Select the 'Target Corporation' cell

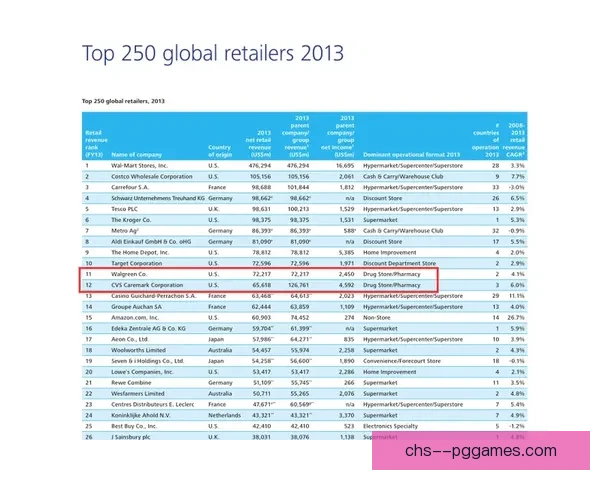137,263
